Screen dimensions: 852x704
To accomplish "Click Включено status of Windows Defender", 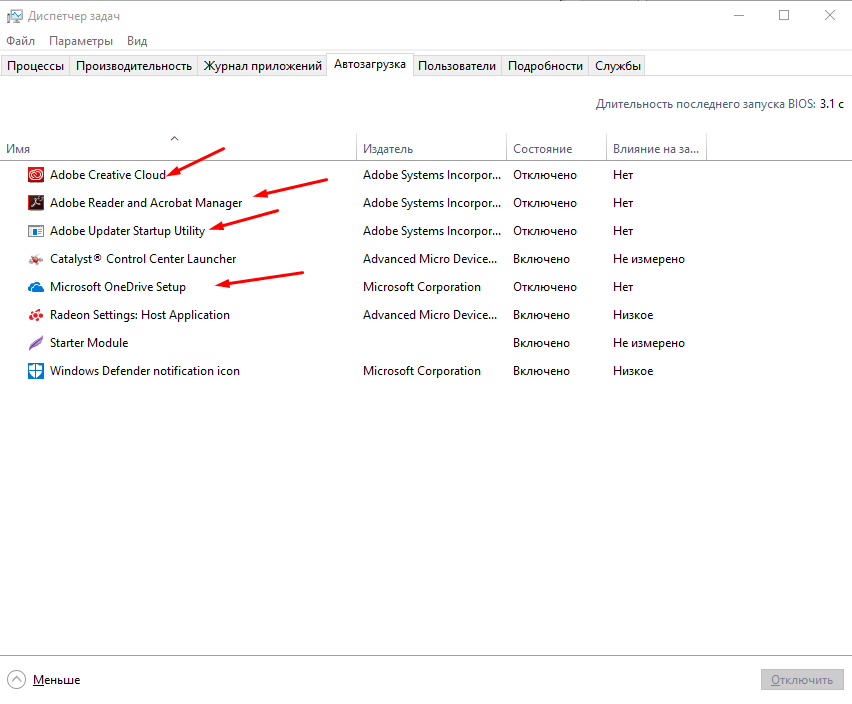I will [x=541, y=371].
